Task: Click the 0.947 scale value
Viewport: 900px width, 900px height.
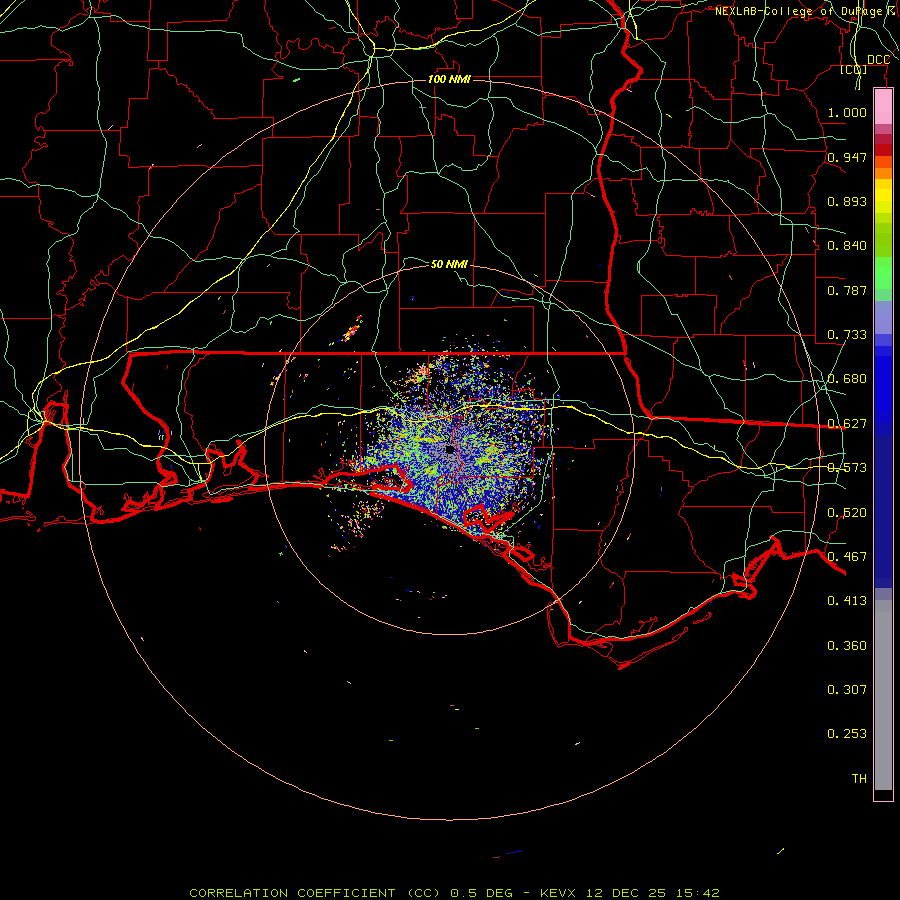Action: point(847,157)
